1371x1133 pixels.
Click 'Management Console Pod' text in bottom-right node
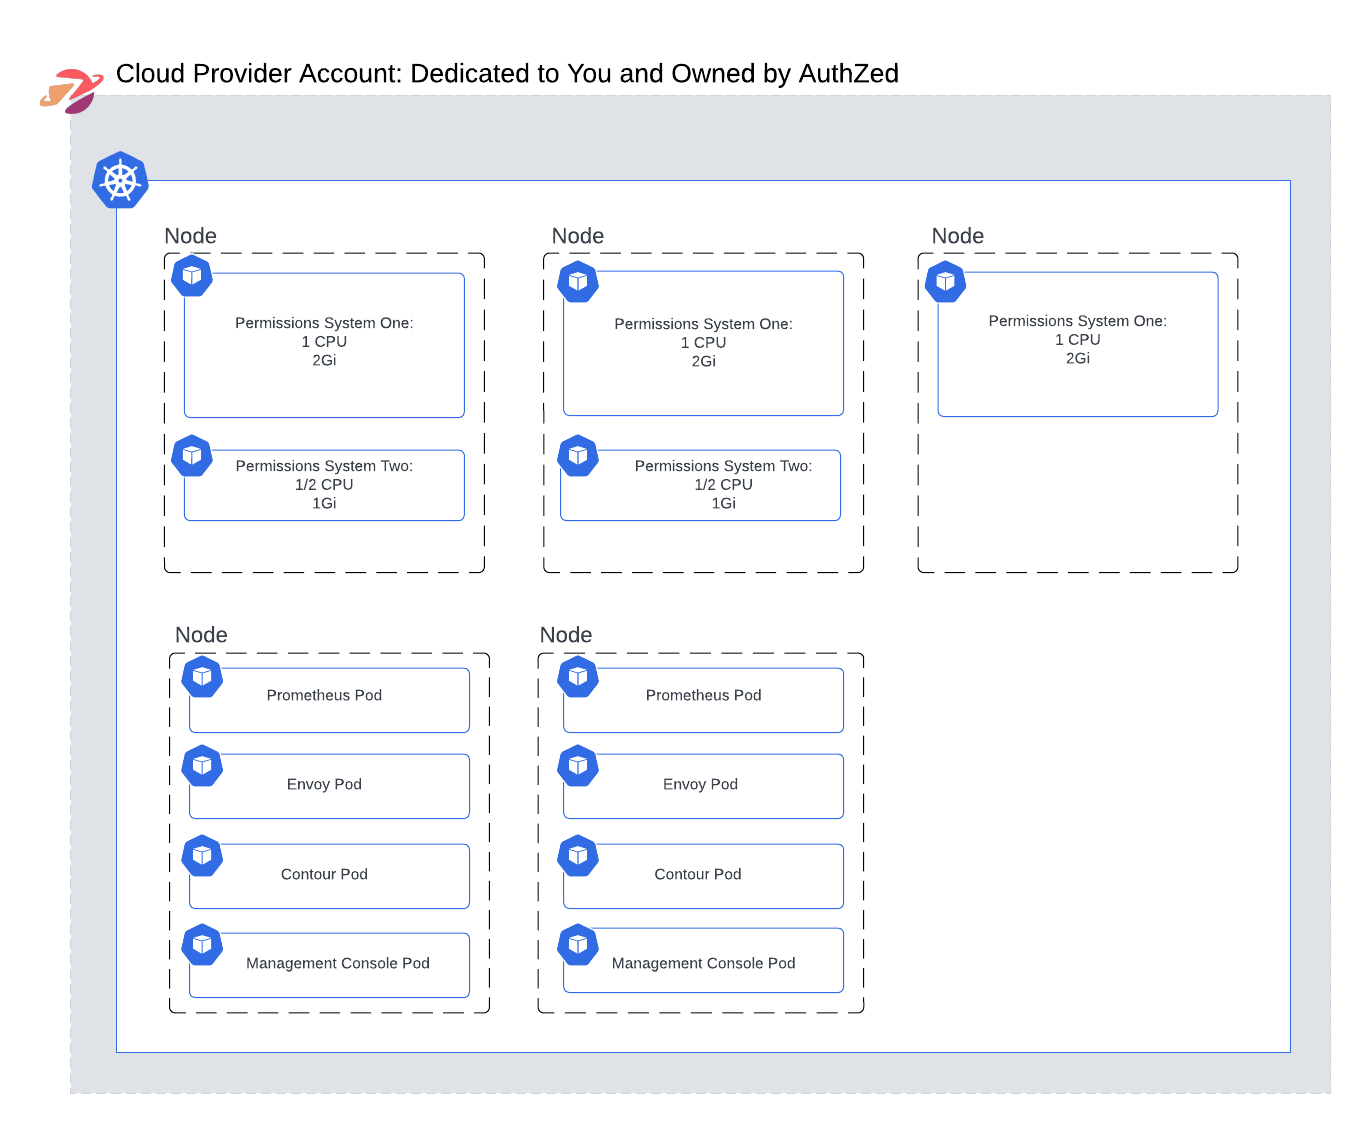point(703,963)
